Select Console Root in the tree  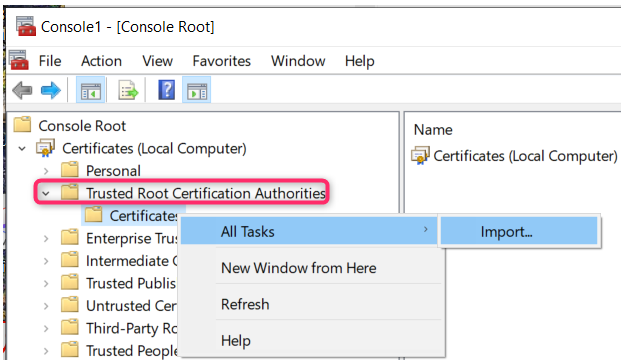pos(82,126)
